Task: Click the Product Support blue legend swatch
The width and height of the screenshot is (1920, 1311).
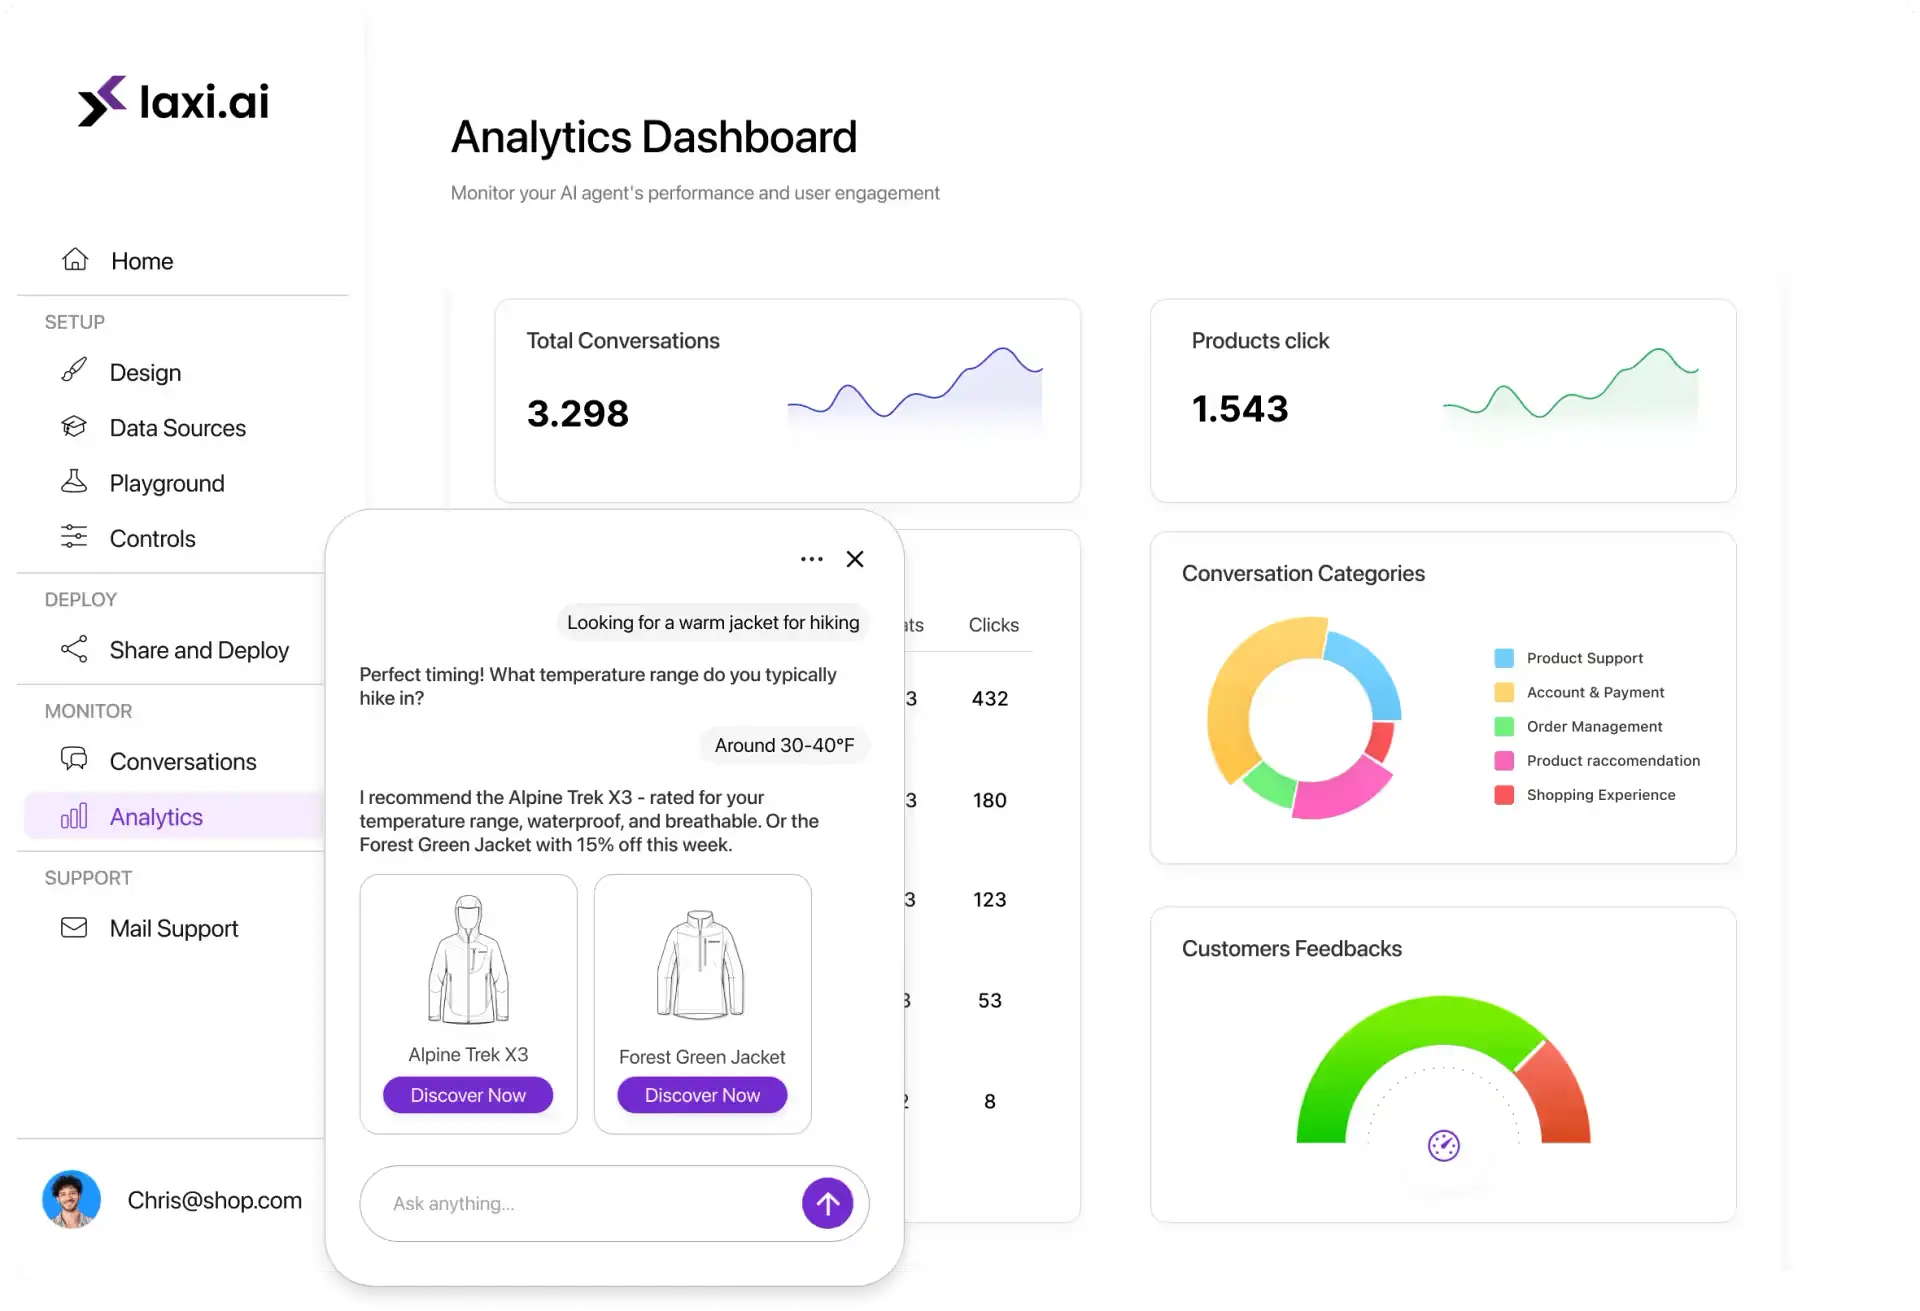Action: pyautogui.click(x=1503, y=658)
